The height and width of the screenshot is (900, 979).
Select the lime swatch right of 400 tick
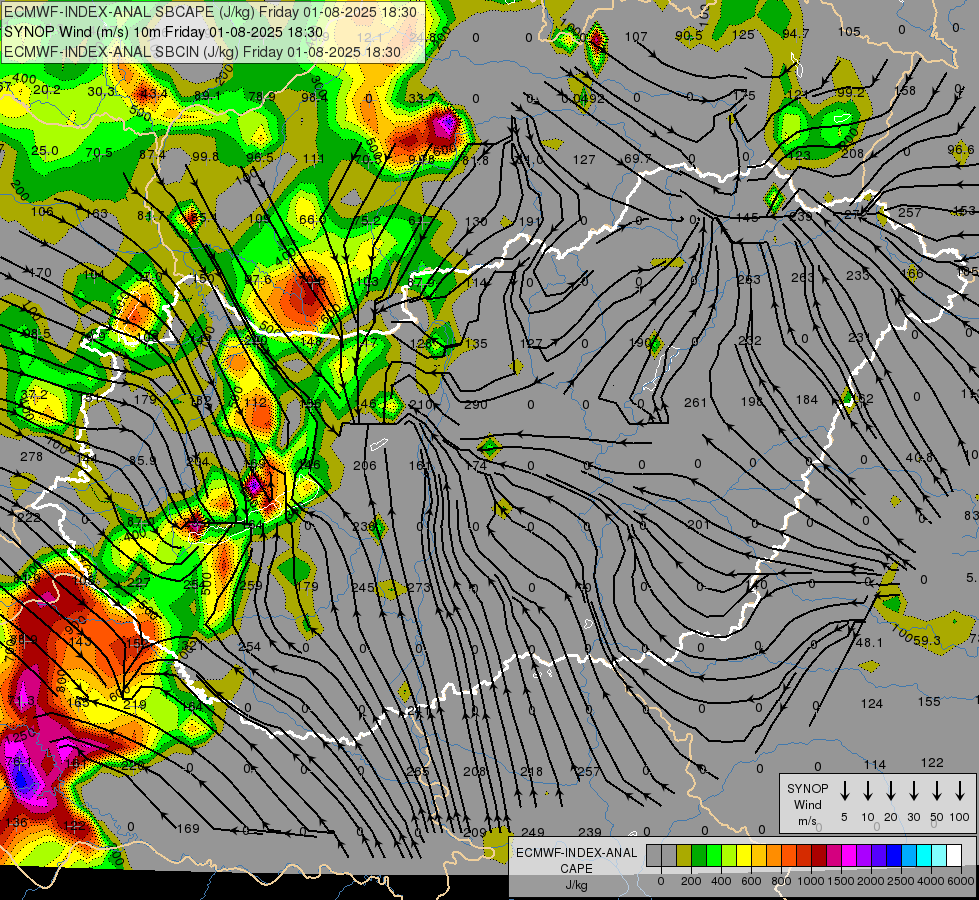[x=729, y=855]
